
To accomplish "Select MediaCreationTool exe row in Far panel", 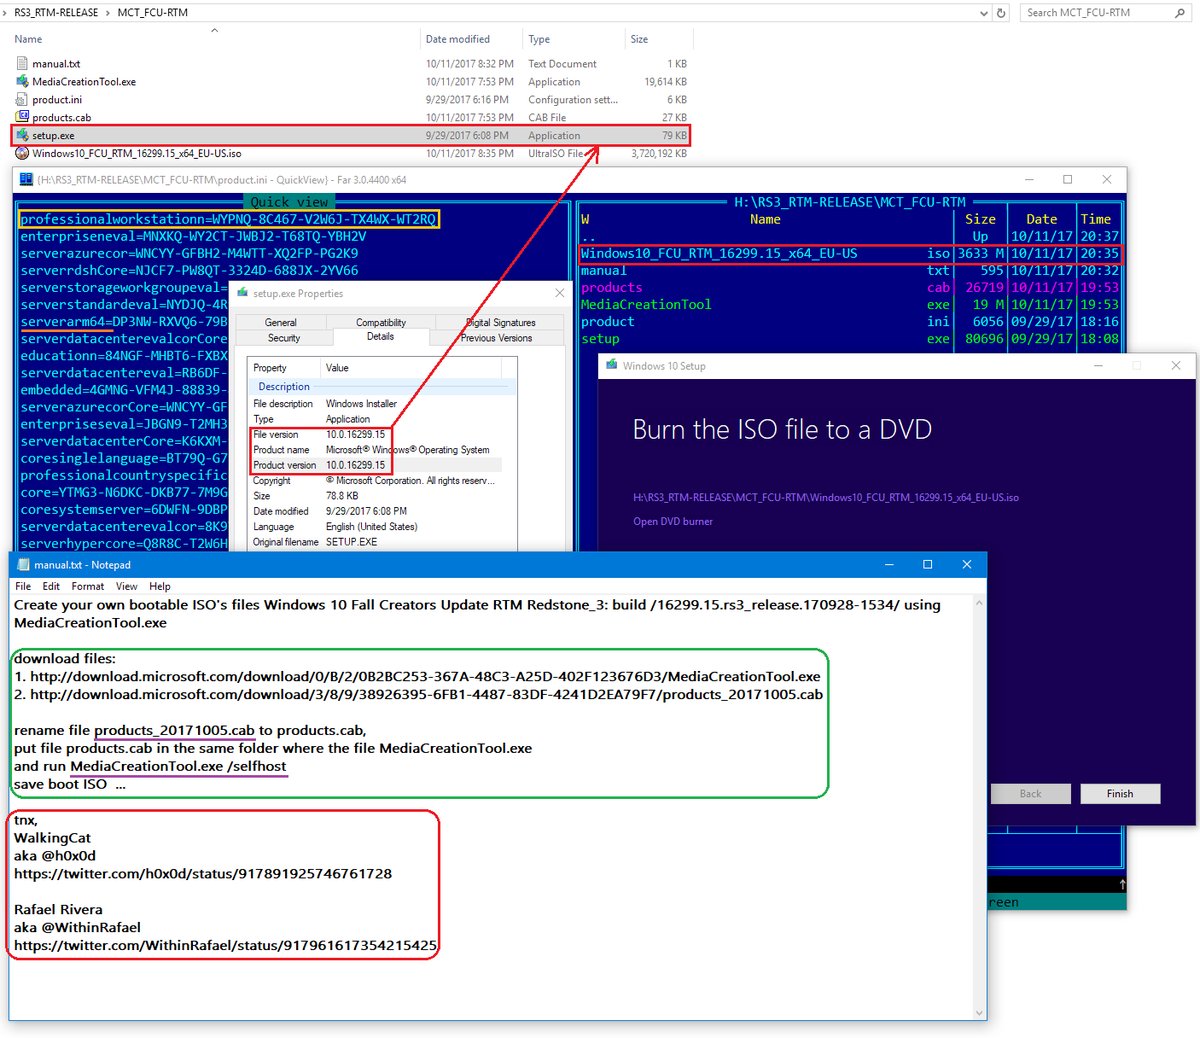I will coord(850,305).
